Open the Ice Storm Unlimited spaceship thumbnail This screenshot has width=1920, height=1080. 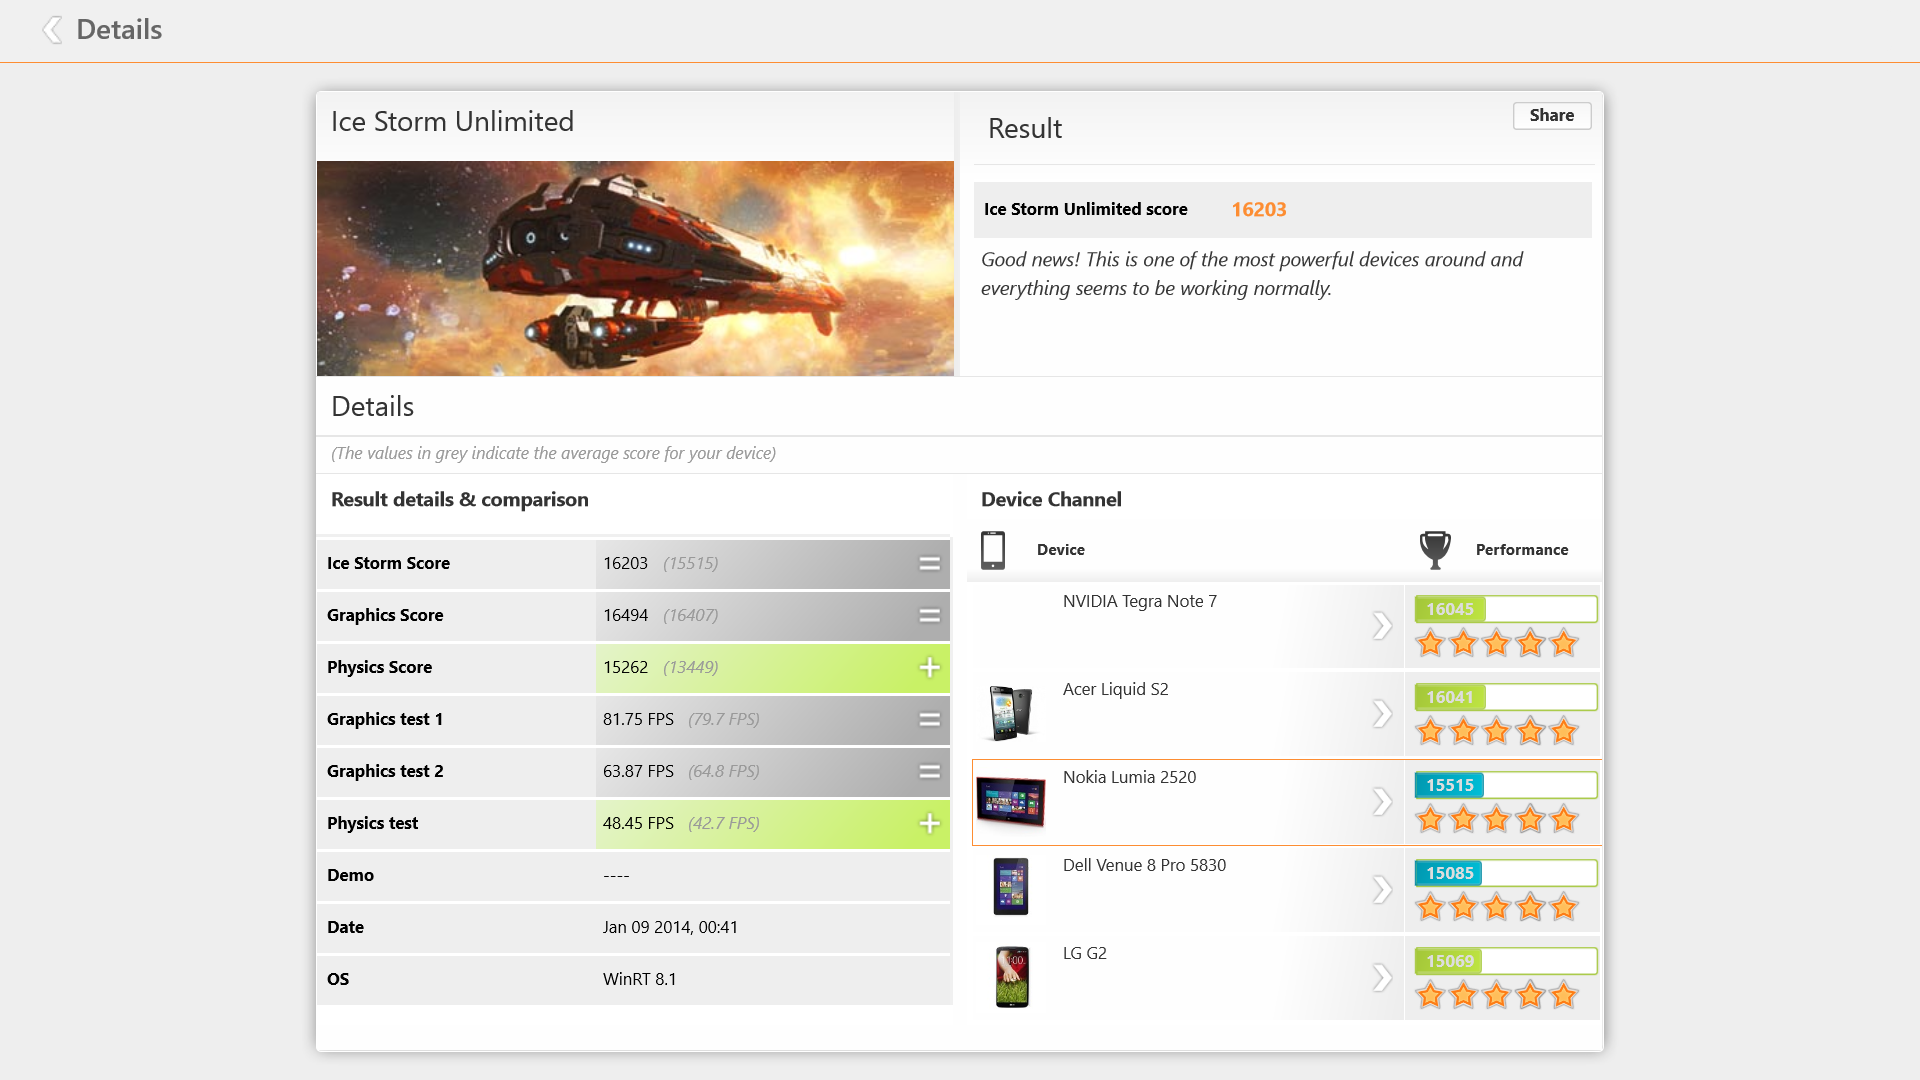(x=635, y=268)
